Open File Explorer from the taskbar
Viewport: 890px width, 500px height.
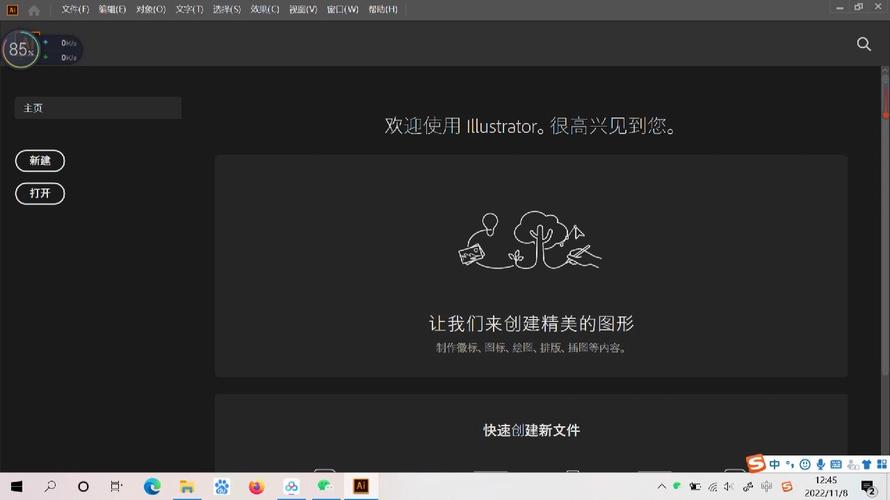pyautogui.click(x=186, y=487)
